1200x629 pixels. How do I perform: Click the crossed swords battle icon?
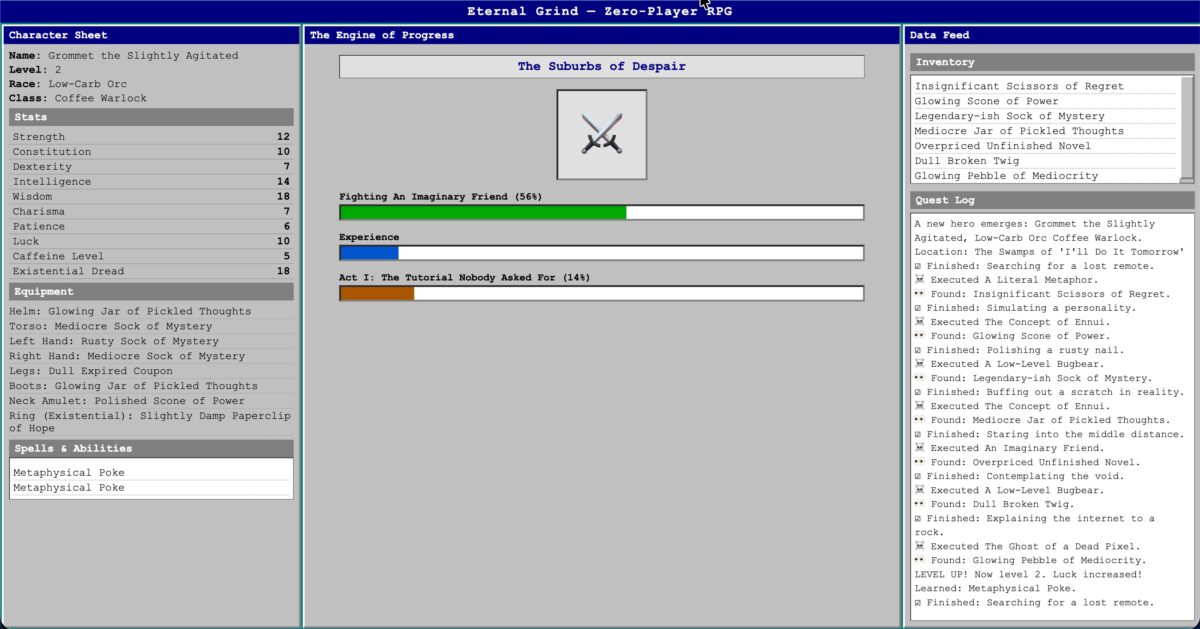coord(601,134)
